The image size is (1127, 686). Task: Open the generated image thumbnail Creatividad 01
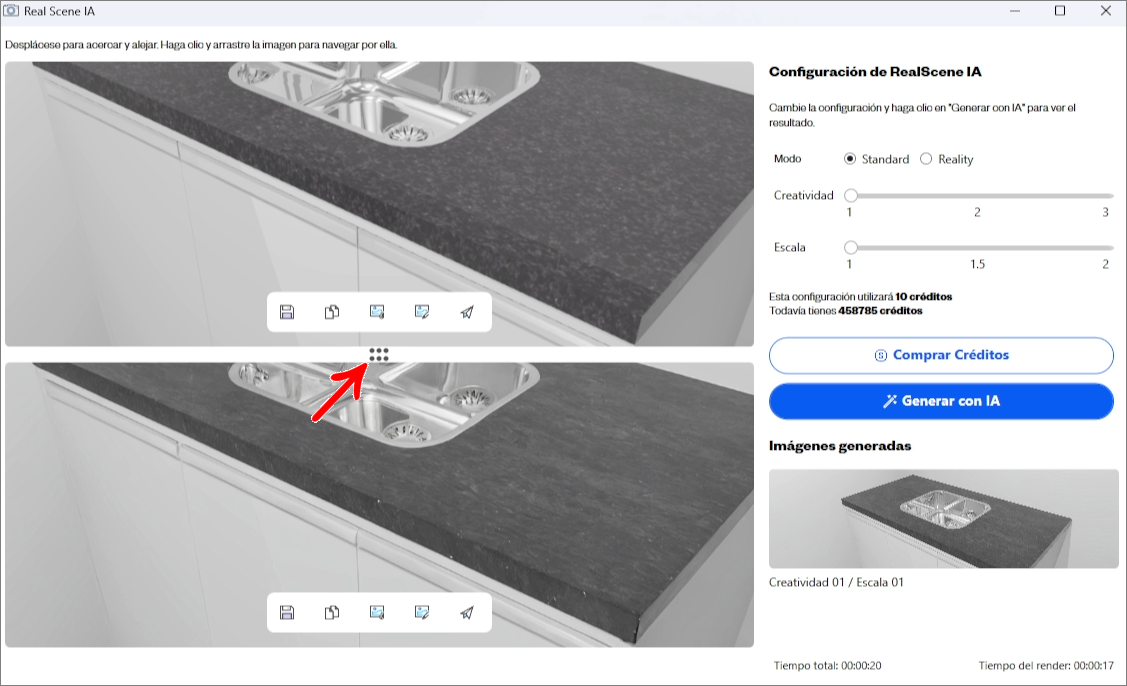[x=943, y=519]
